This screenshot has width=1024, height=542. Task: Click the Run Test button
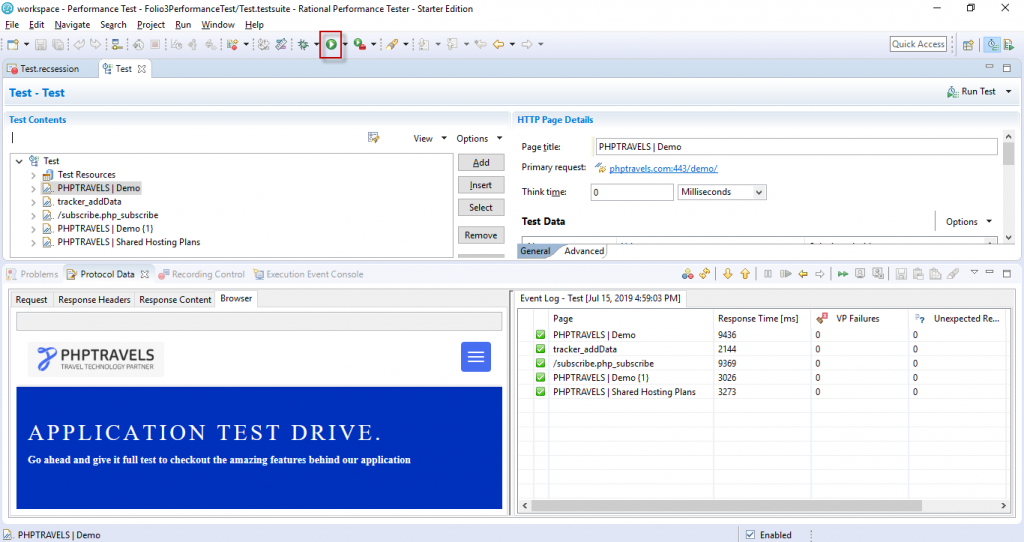pyautogui.click(x=971, y=92)
